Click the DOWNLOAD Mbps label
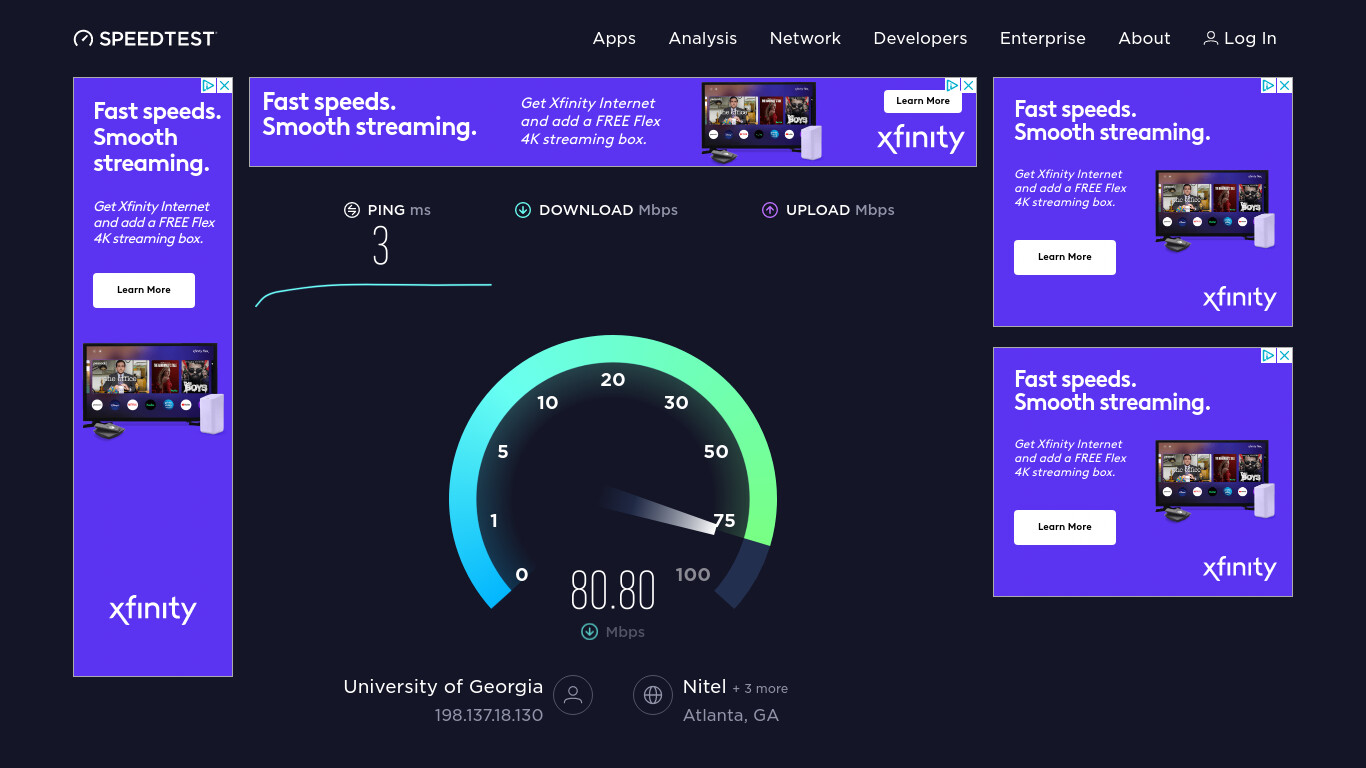This screenshot has height=768, width=1366. (x=608, y=210)
